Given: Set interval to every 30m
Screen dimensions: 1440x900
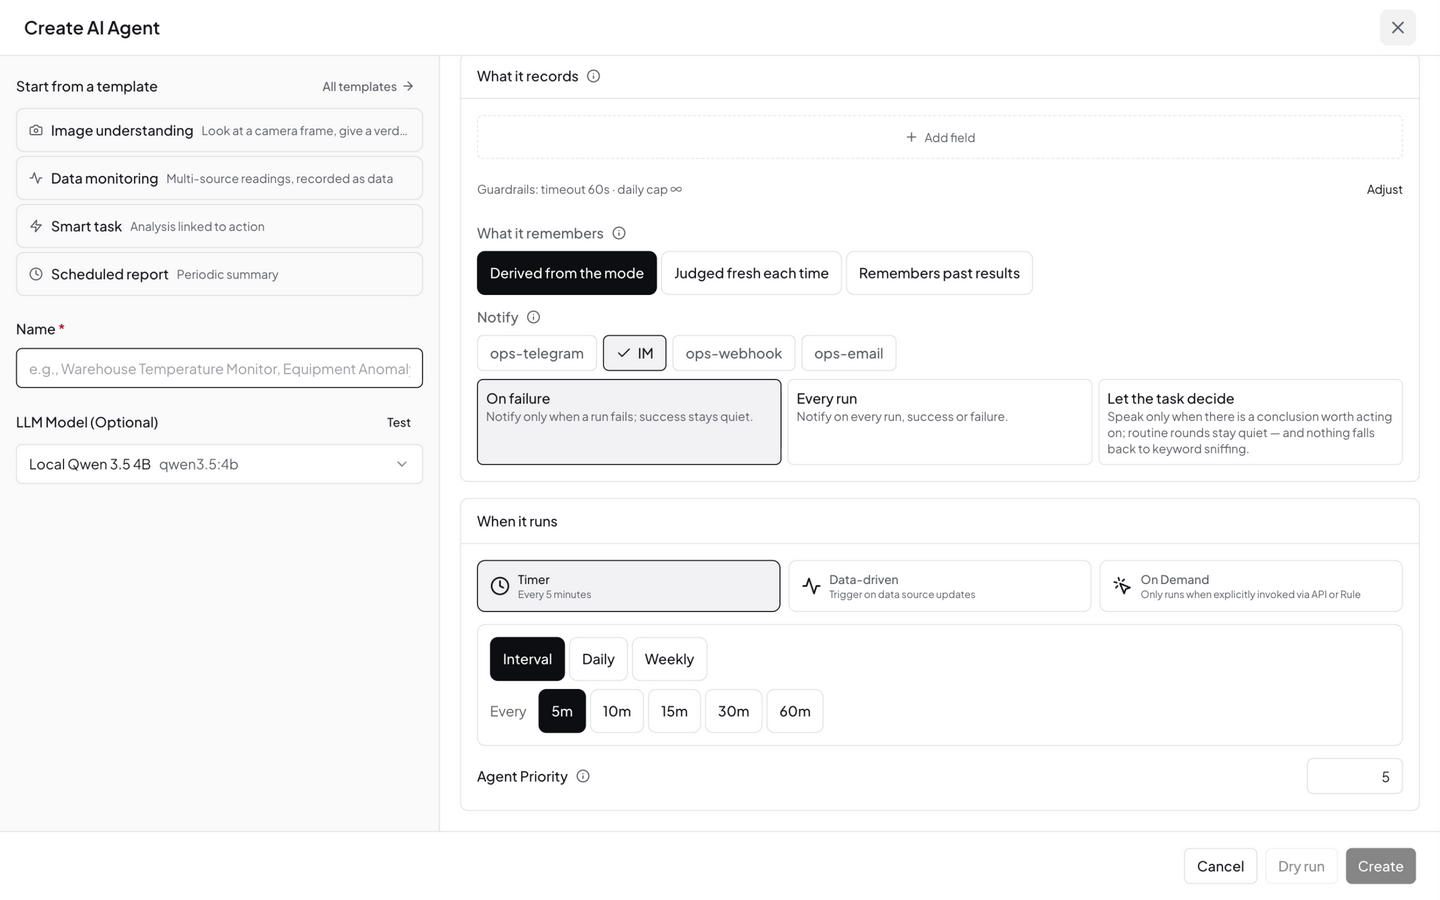Looking at the screenshot, I should pos(734,711).
